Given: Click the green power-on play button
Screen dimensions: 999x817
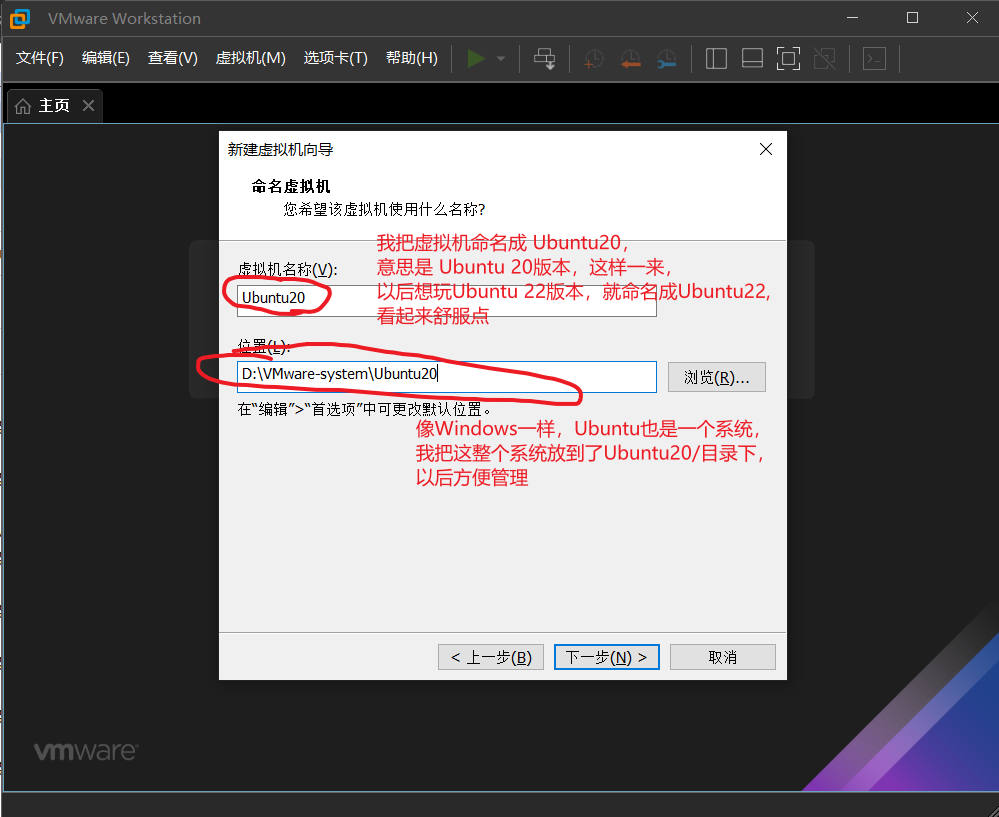Looking at the screenshot, I should click(476, 59).
